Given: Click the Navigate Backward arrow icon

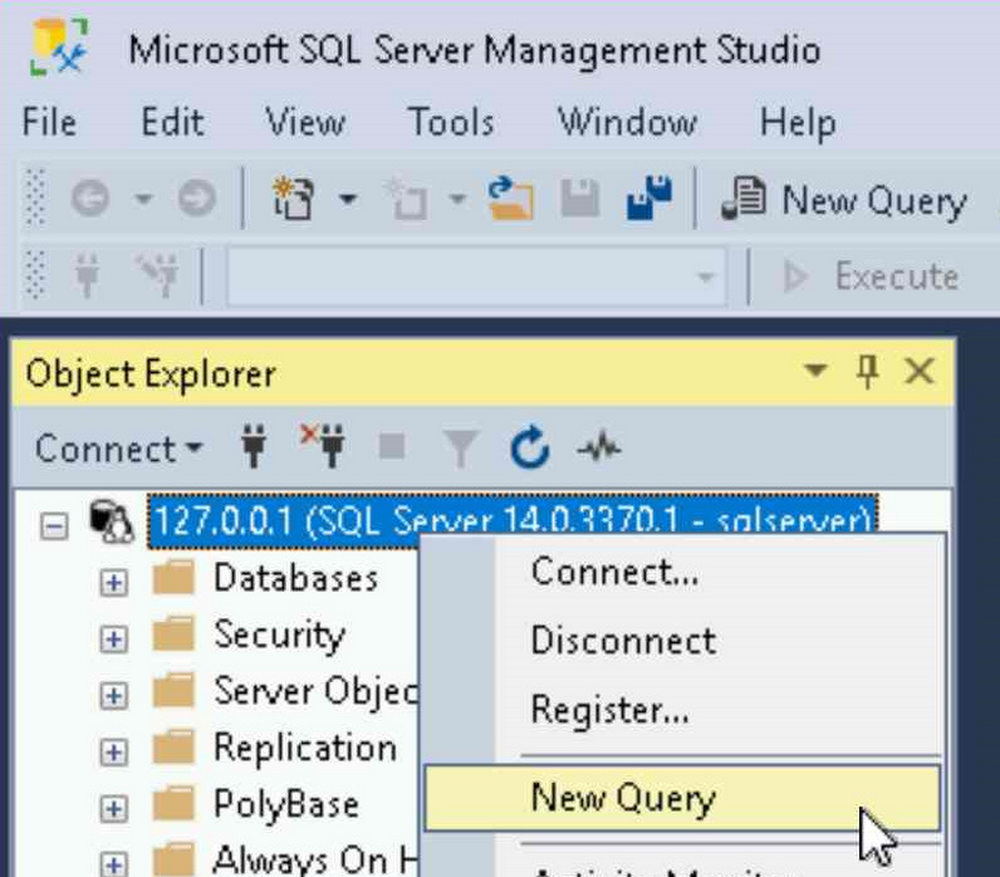Looking at the screenshot, I should tap(89, 198).
